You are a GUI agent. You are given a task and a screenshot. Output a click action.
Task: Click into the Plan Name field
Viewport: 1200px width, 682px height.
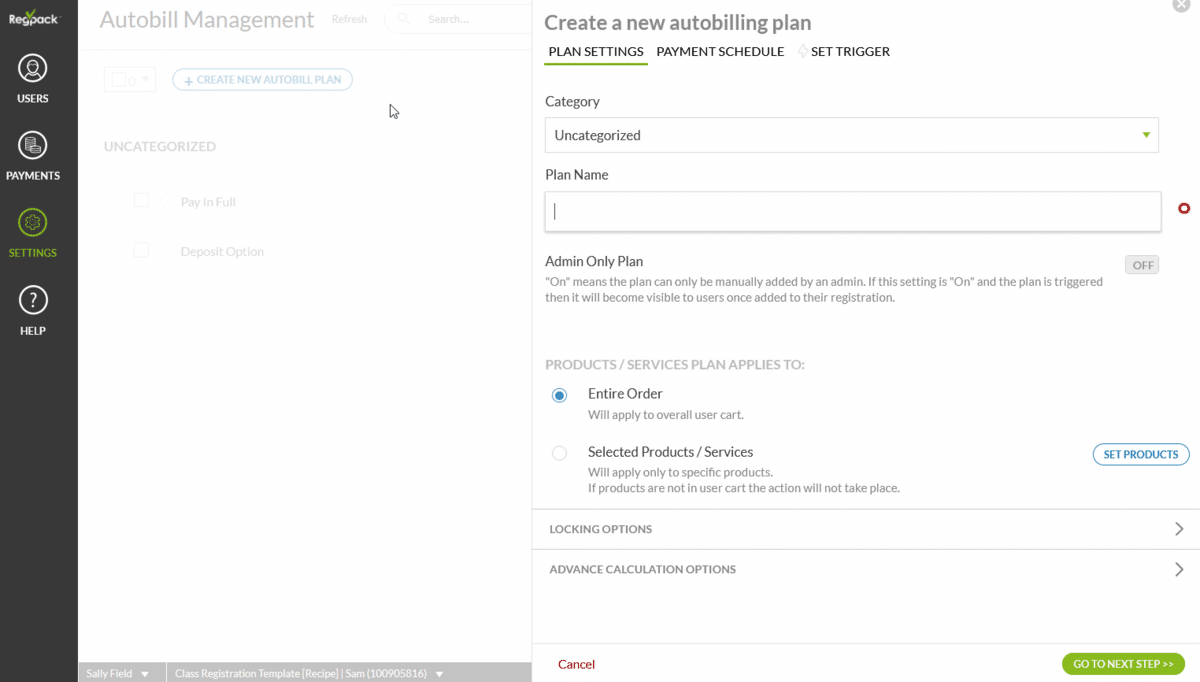852,212
